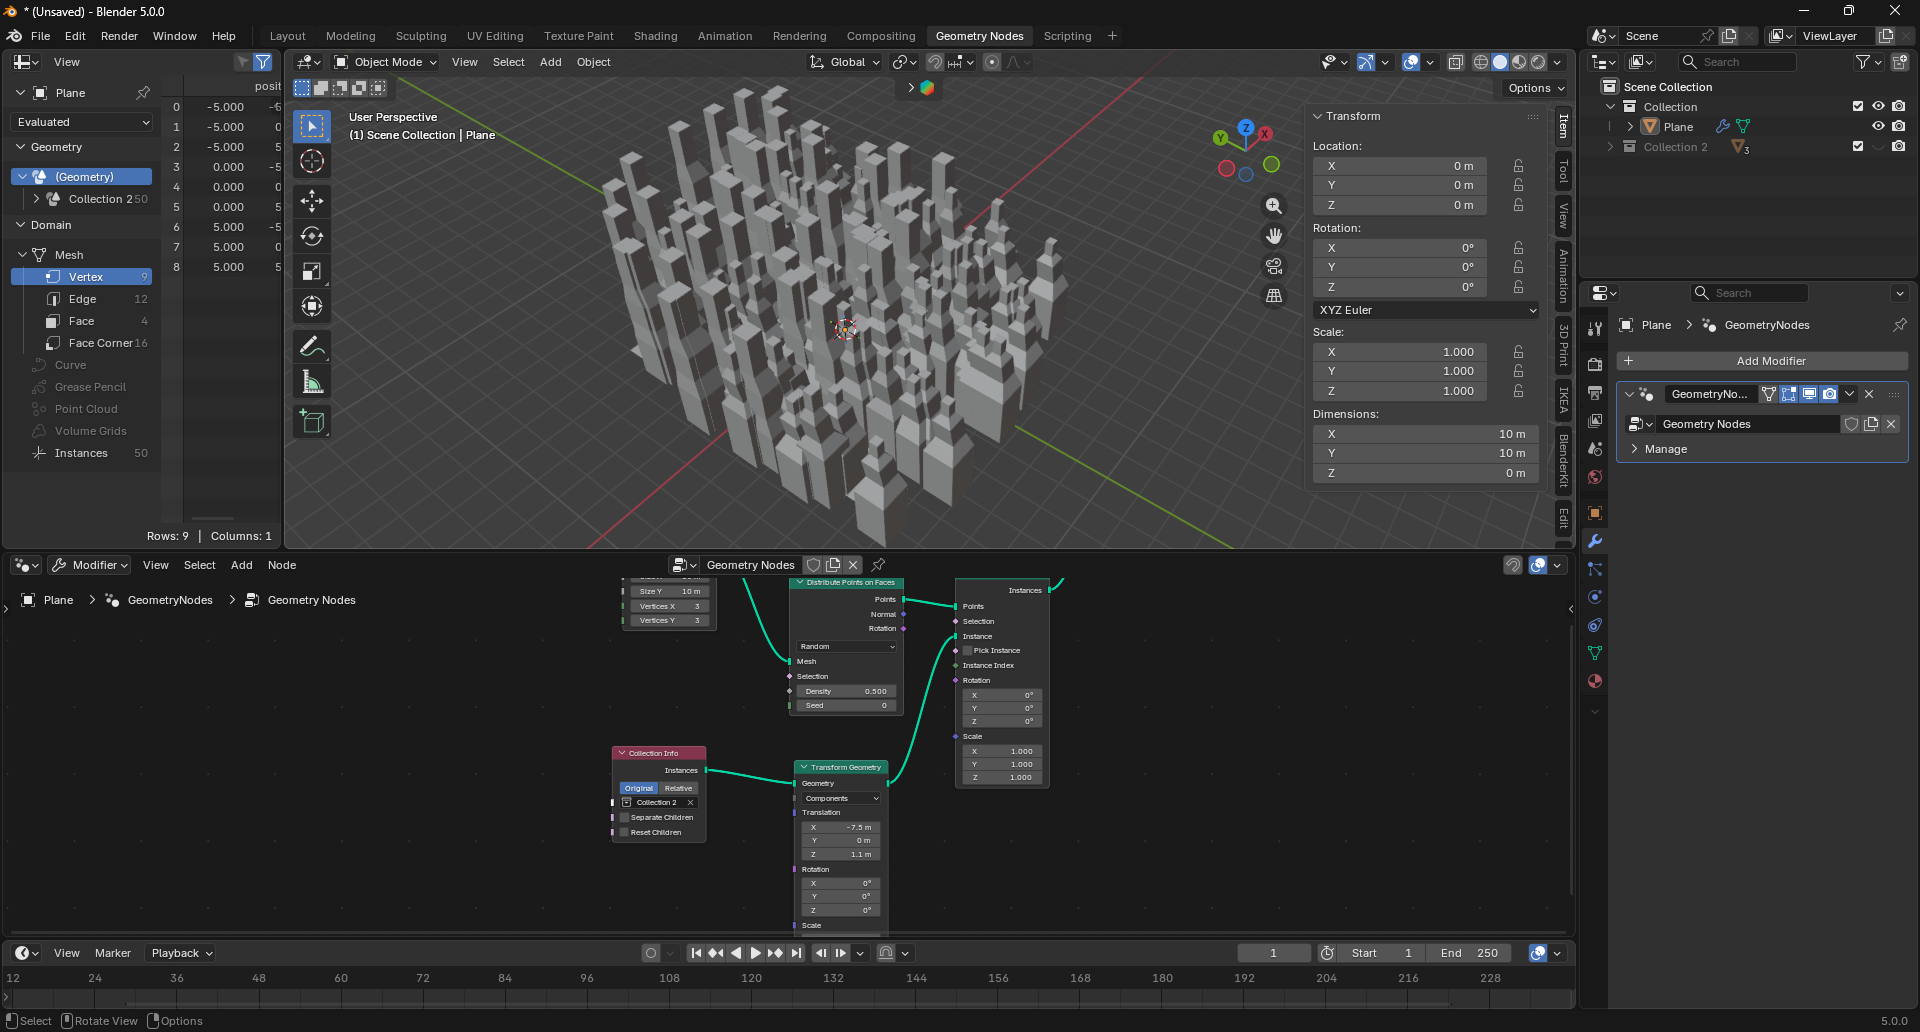Select the Scale tool in viewport toolbar
The height and width of the screenshot is (1032, 1920).
coord(312,271)
